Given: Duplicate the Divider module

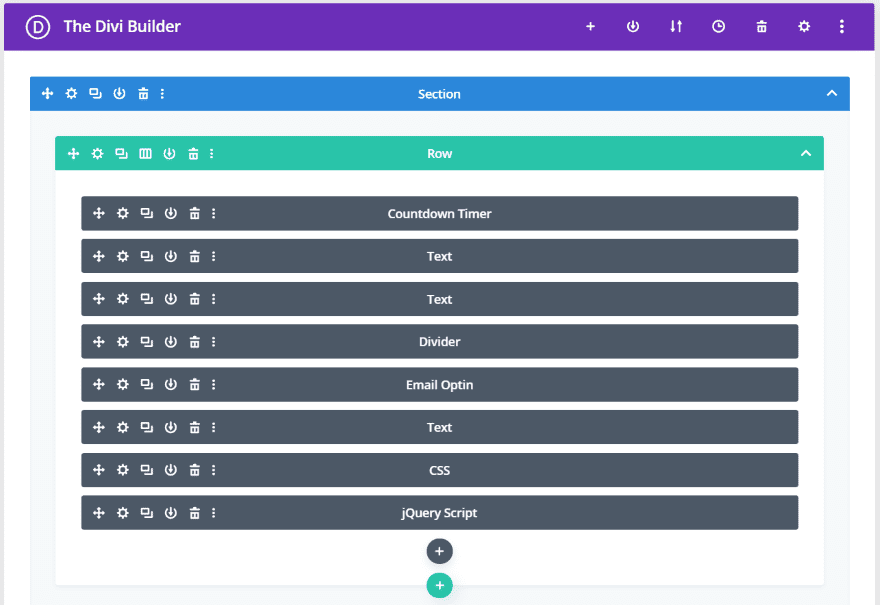Looking at the screenshot, I should click(x=146, y=342).
